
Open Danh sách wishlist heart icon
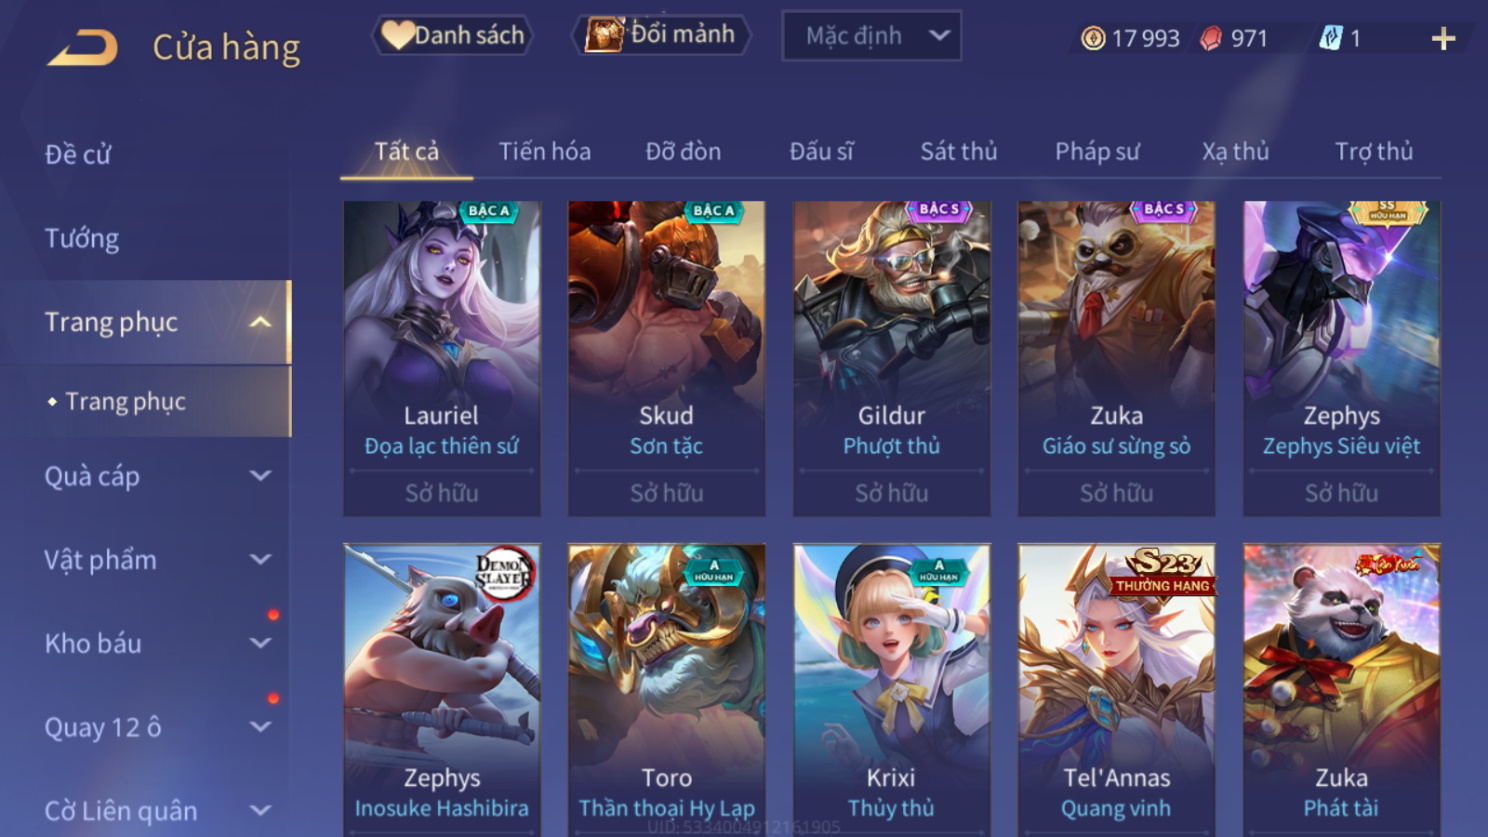pos(397,35)
